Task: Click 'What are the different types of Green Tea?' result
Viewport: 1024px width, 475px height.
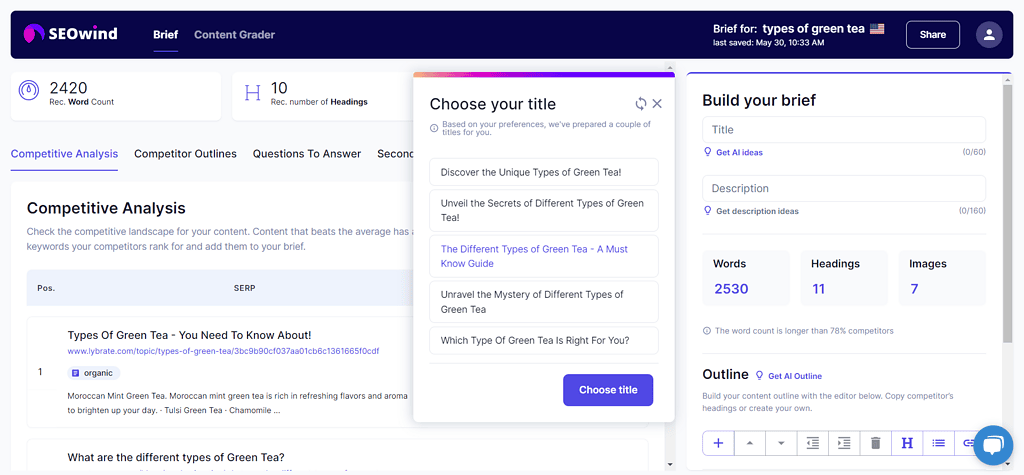Action: [x=176, y=457]
